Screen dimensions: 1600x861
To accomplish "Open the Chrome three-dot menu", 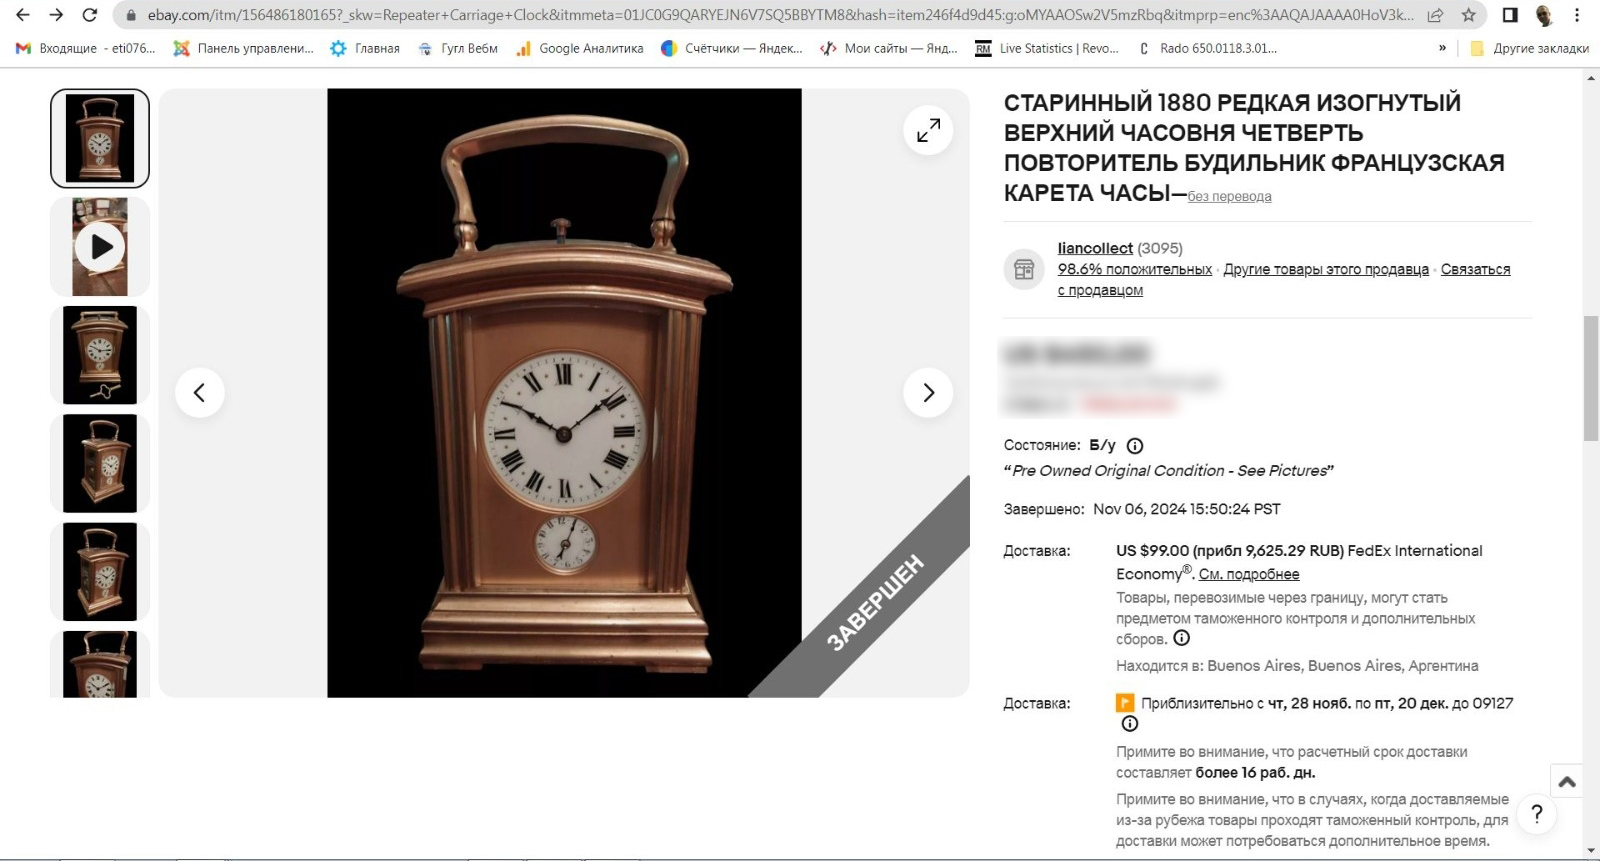I will pos(1577,15).
